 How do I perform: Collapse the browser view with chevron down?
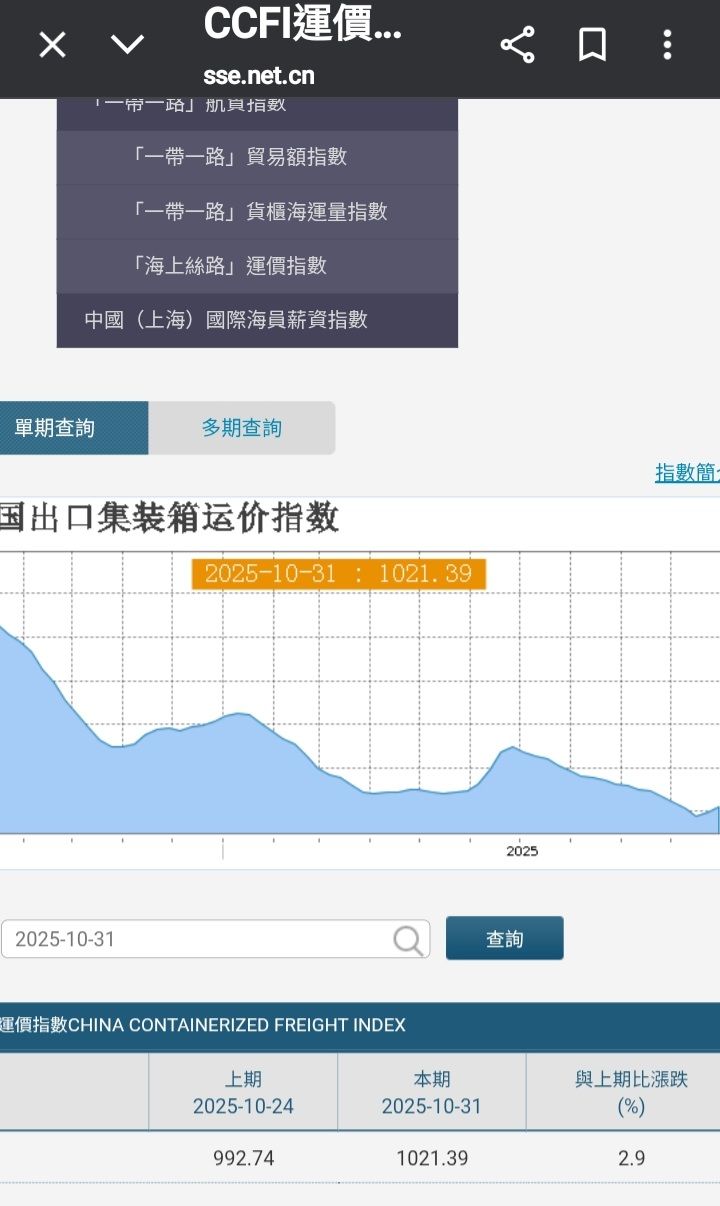coord(127,45)
